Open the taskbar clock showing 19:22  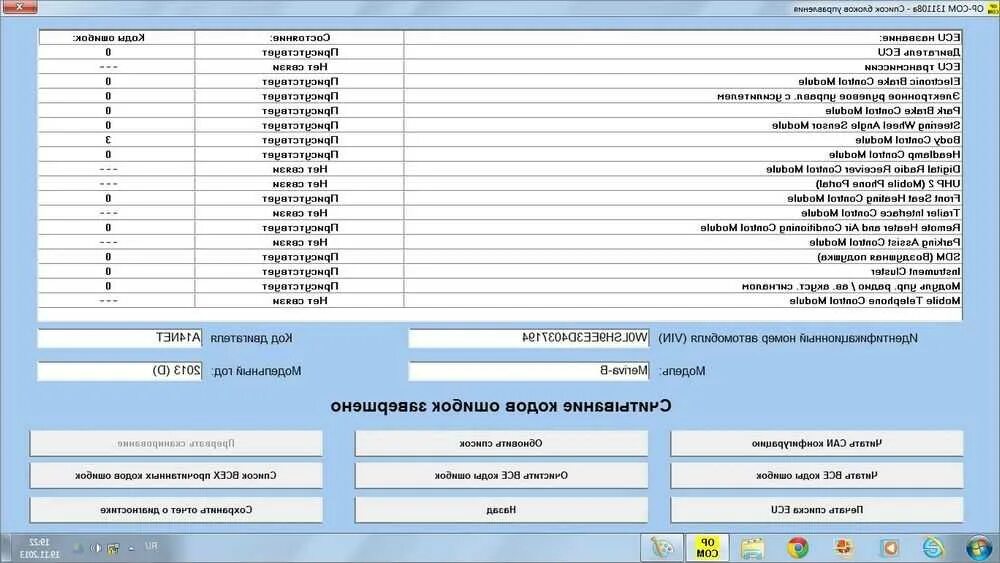39,548
